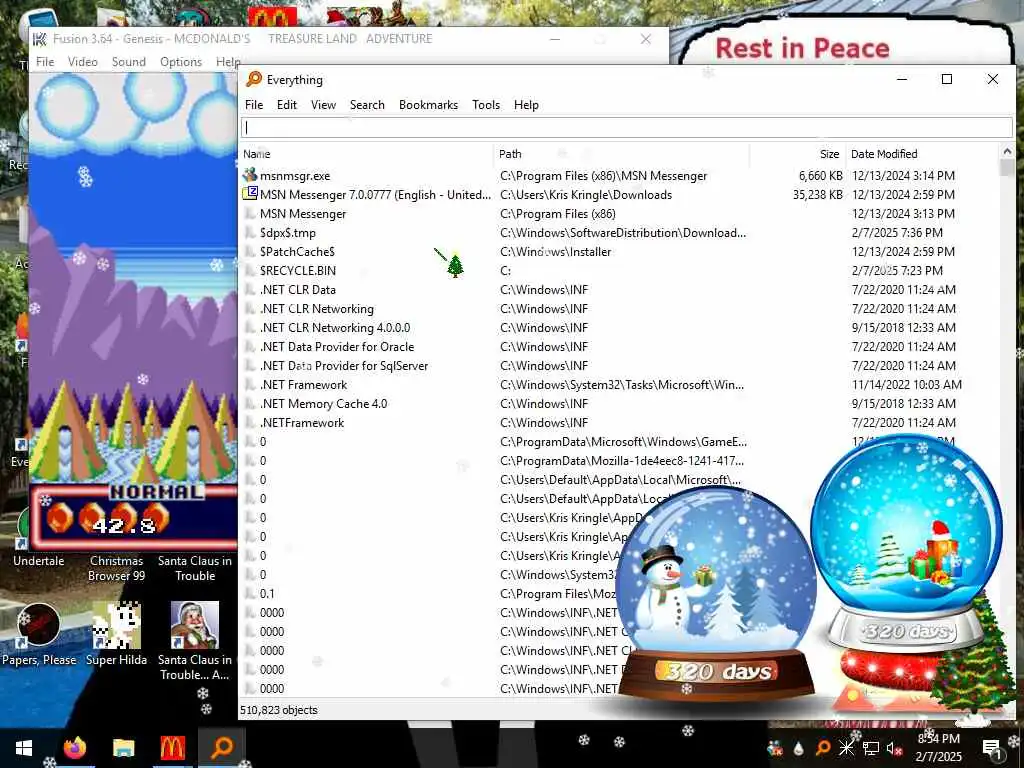The height and width of the screenshot is (768, 1024).
Task: Click the muted volume speaker icon
Action: [894, 748]
